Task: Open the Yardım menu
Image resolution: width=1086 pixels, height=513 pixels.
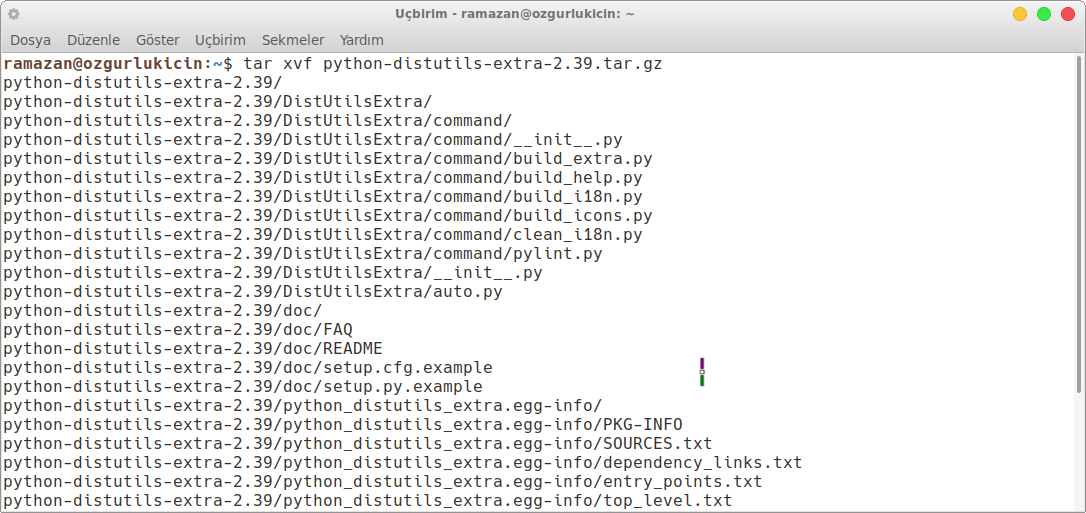Action: (362, 40)
